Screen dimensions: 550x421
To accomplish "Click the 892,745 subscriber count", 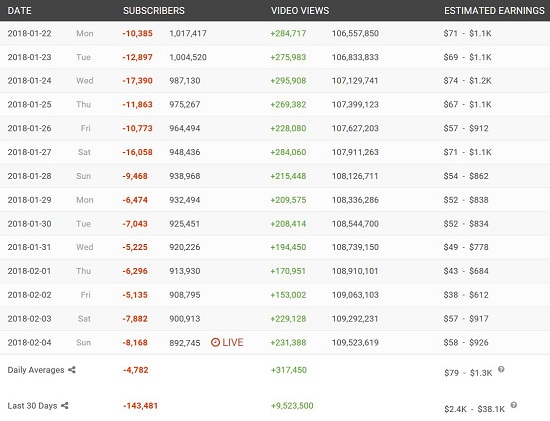I will coord(185,343).
